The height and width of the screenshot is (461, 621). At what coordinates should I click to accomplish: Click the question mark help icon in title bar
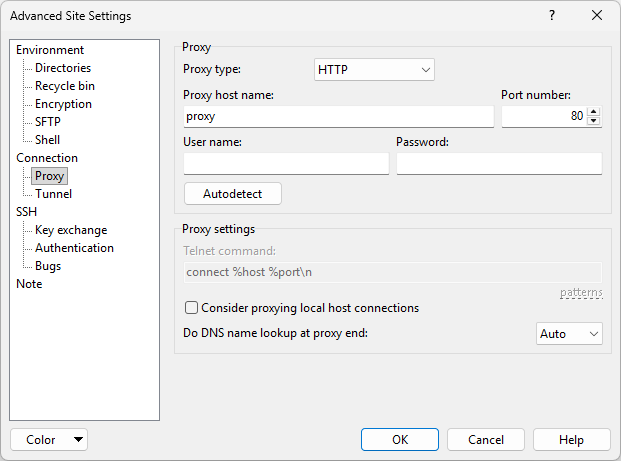tap(552, 16)
